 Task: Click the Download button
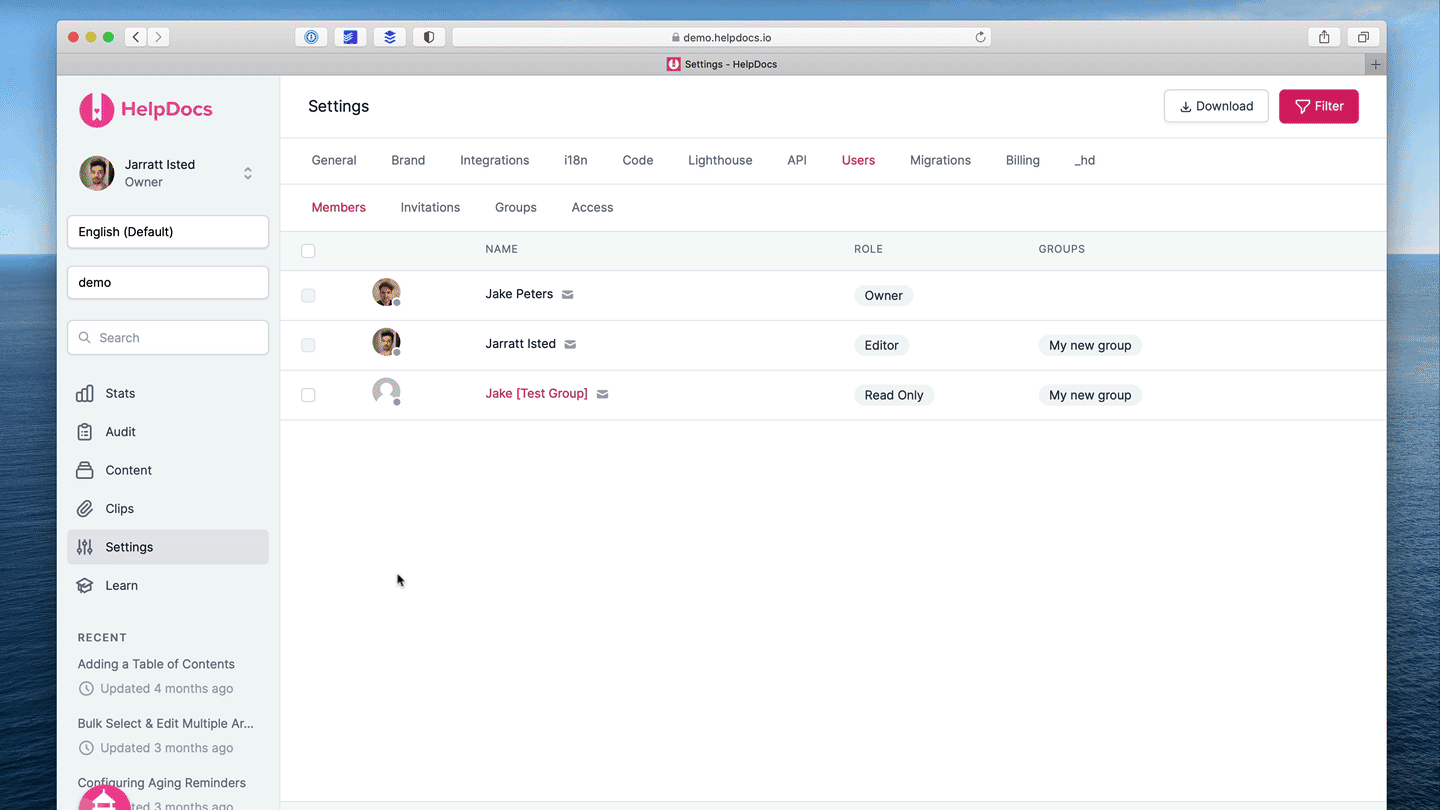1216,106
